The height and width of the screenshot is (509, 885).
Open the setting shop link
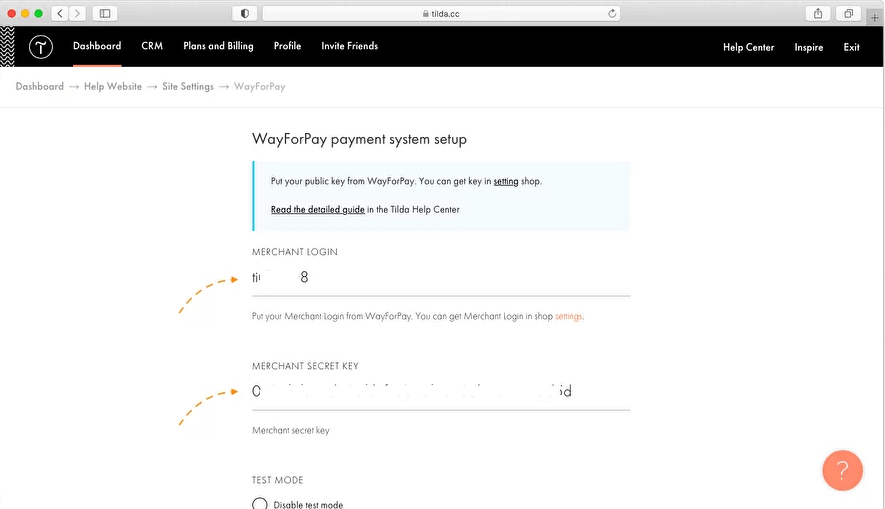506,181
